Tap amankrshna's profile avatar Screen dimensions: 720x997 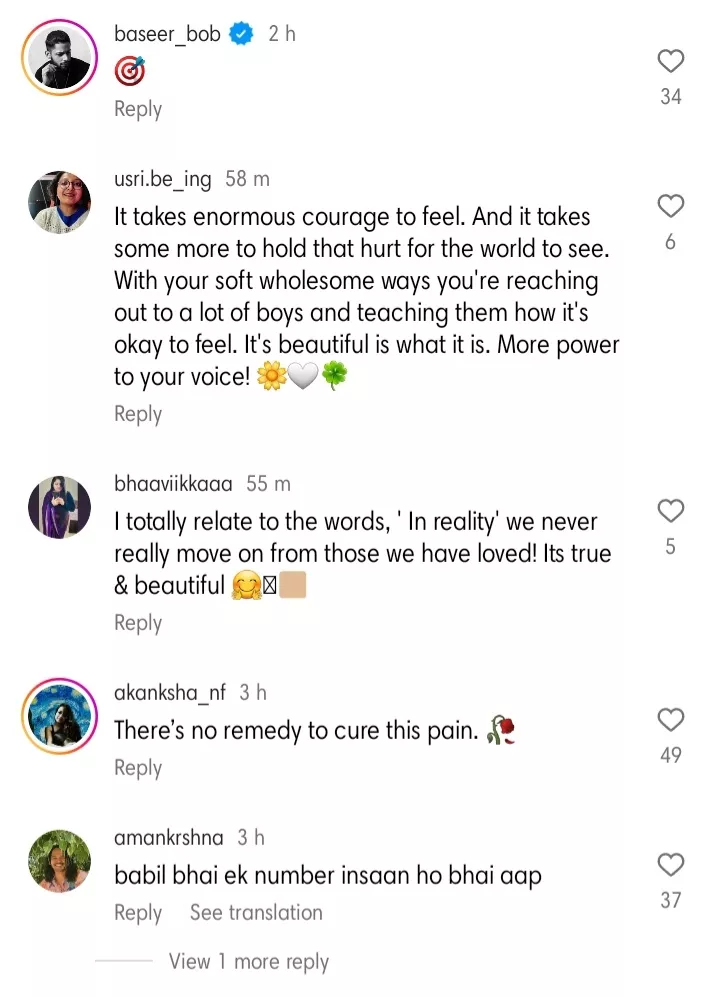coord(59,861)
